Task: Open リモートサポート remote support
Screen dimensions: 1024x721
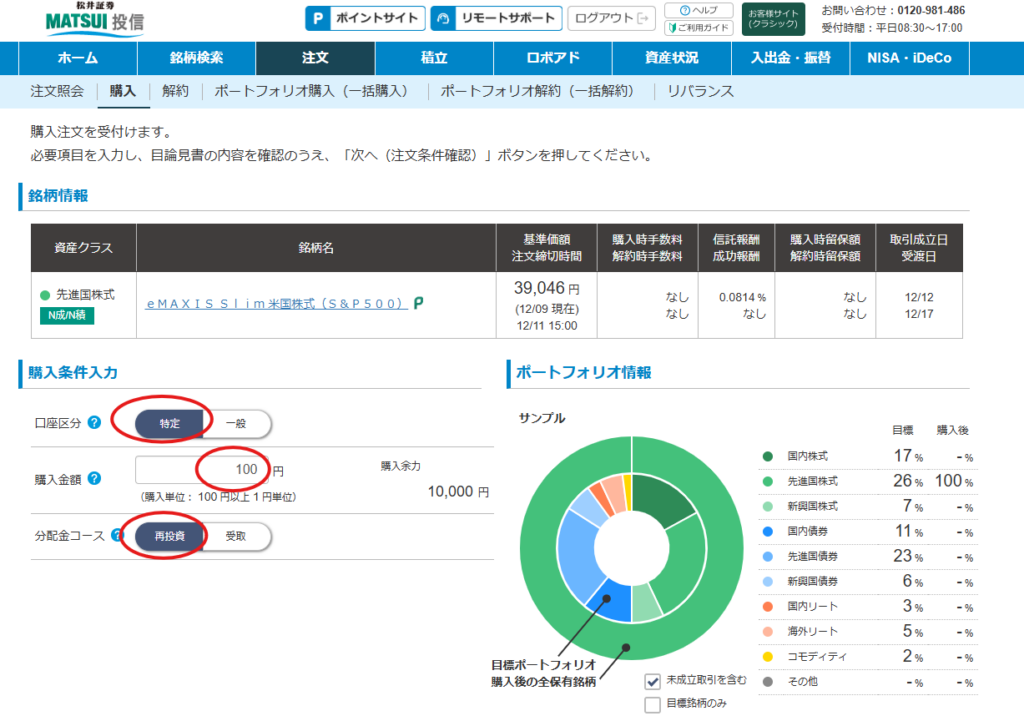Action: tap(495, 18)
